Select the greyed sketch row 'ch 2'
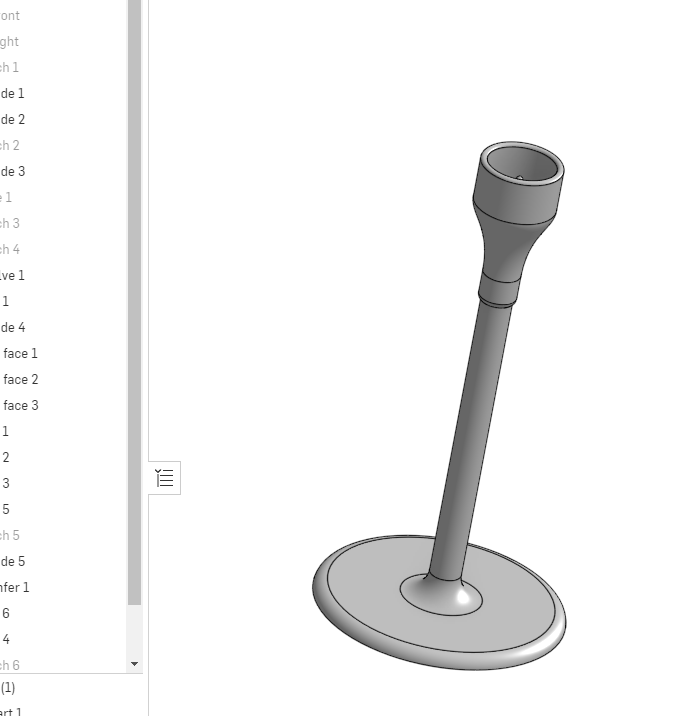Image resolution: width=692 pixels, height=716 pixels. pyautogui.click(x=63, y=146)
